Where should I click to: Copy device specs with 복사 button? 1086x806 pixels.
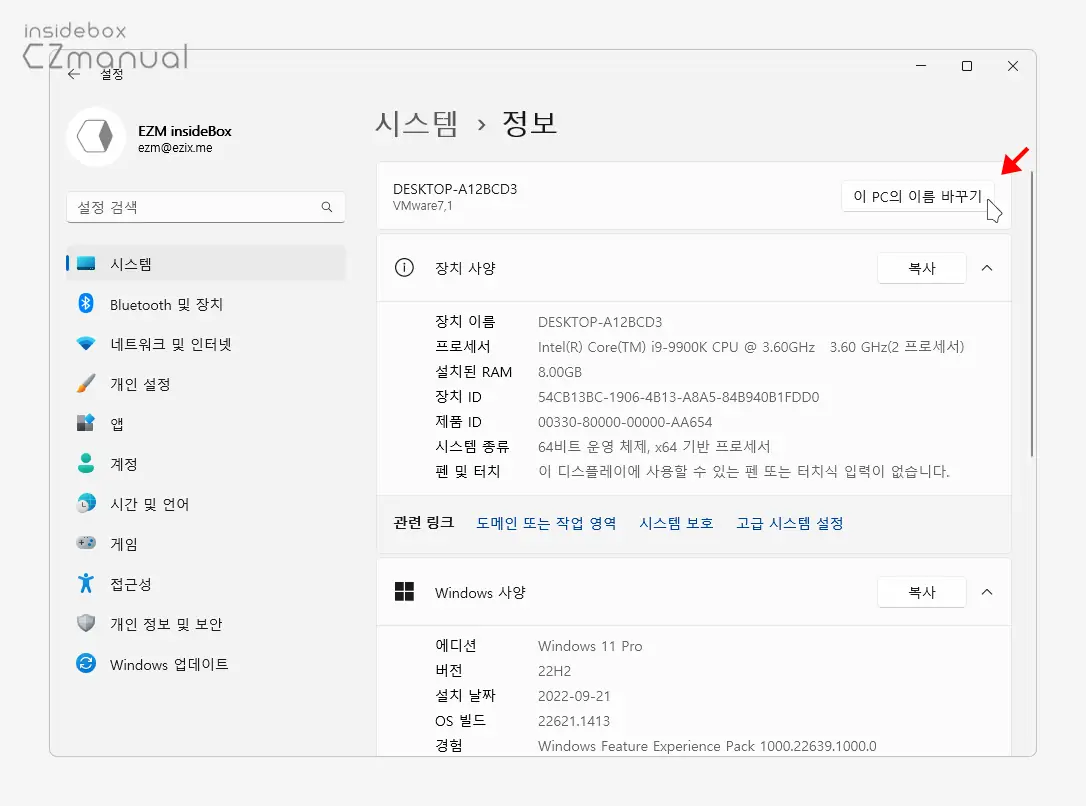click(921, 268)
